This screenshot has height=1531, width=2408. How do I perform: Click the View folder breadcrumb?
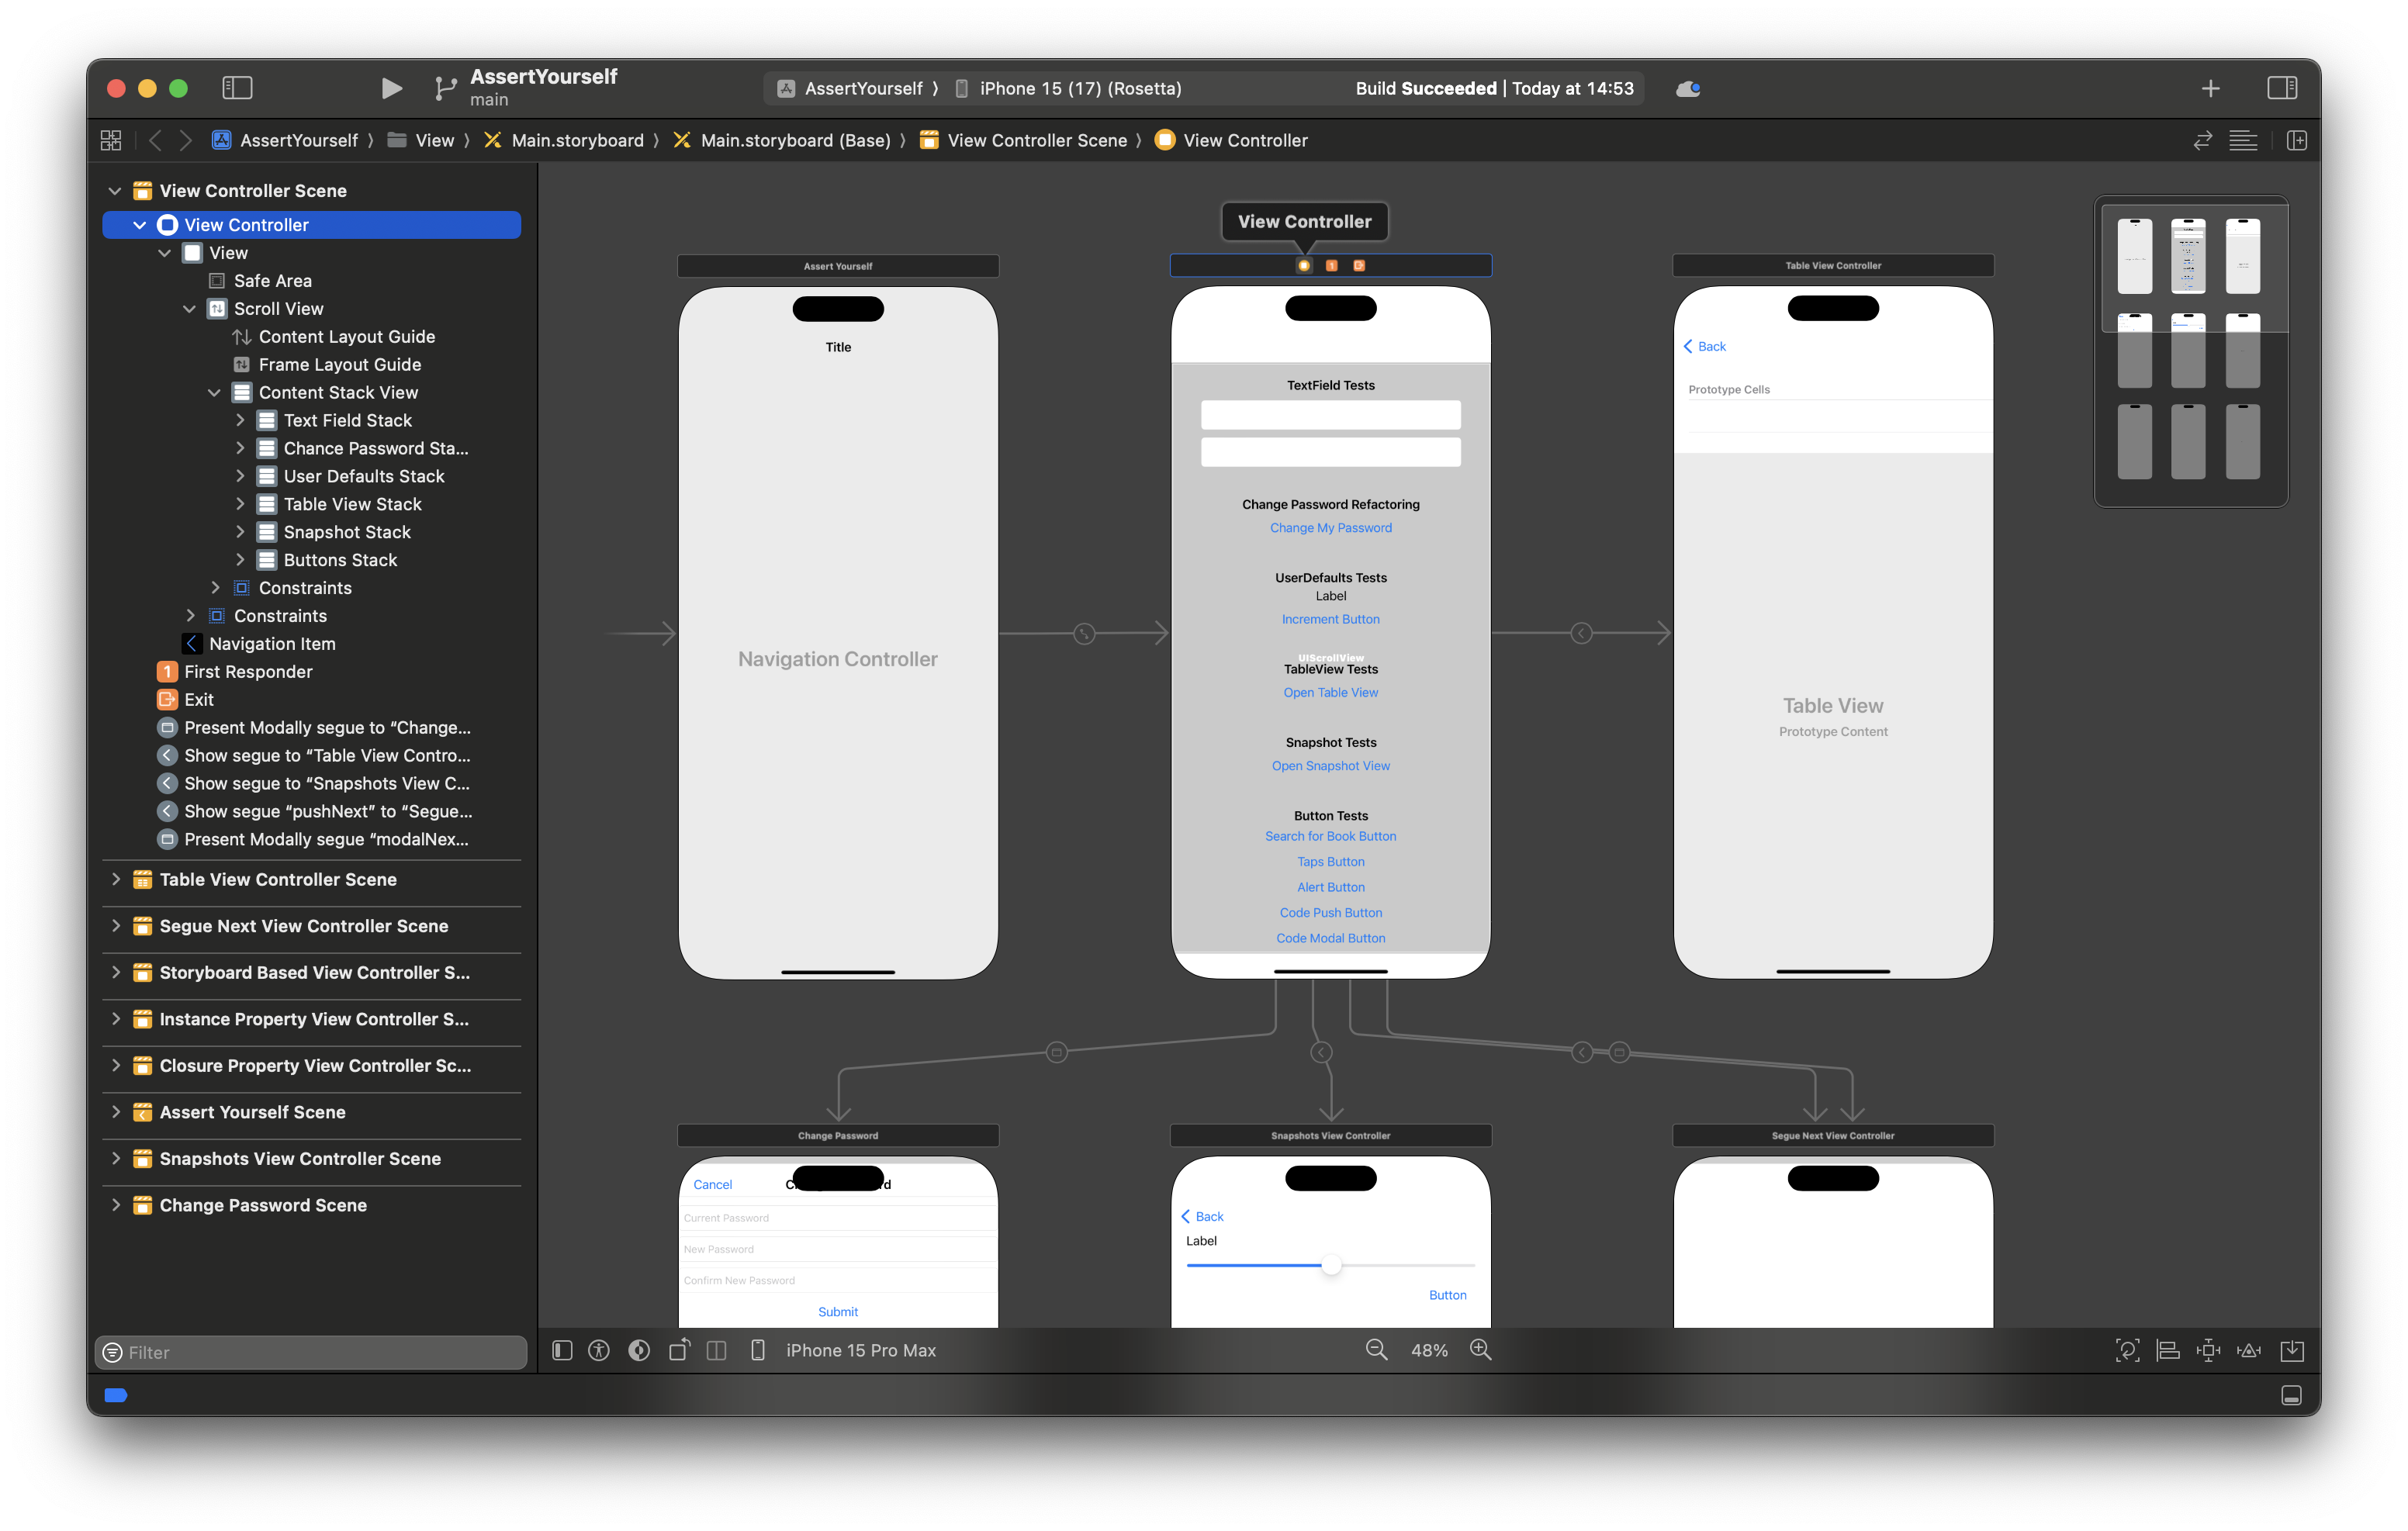[x=421, y=140]
